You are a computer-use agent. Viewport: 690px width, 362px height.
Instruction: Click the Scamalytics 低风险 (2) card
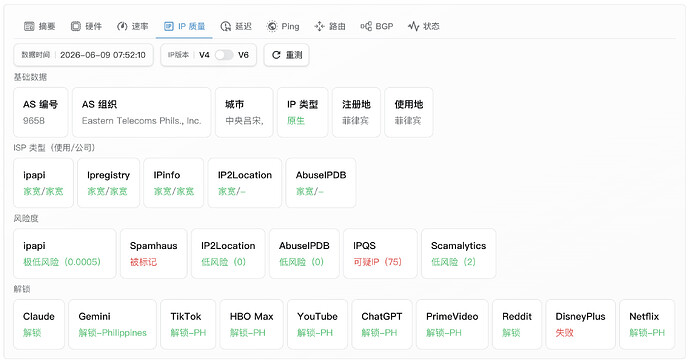coord(459,253)
